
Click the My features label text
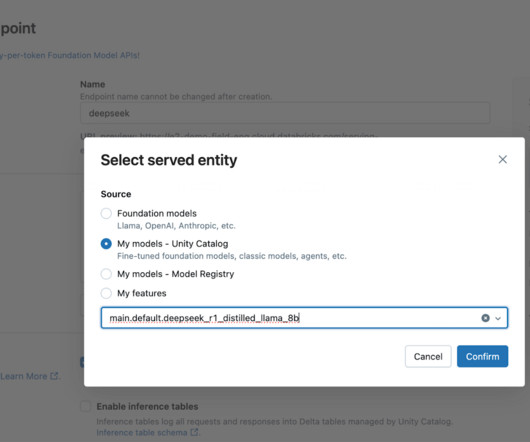click(142, 293)
